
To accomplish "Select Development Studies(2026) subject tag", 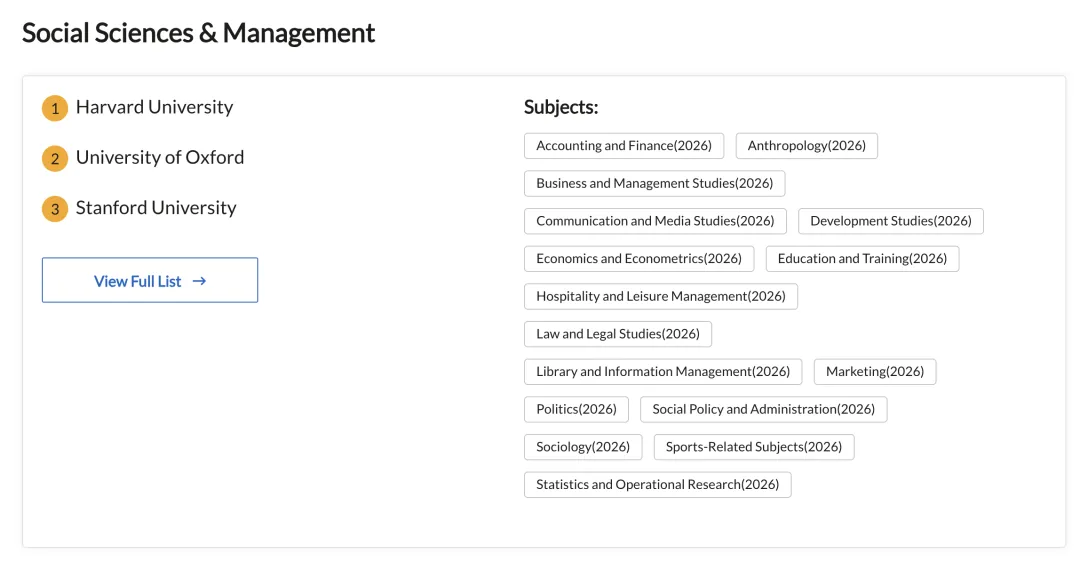I will [891, 221].
